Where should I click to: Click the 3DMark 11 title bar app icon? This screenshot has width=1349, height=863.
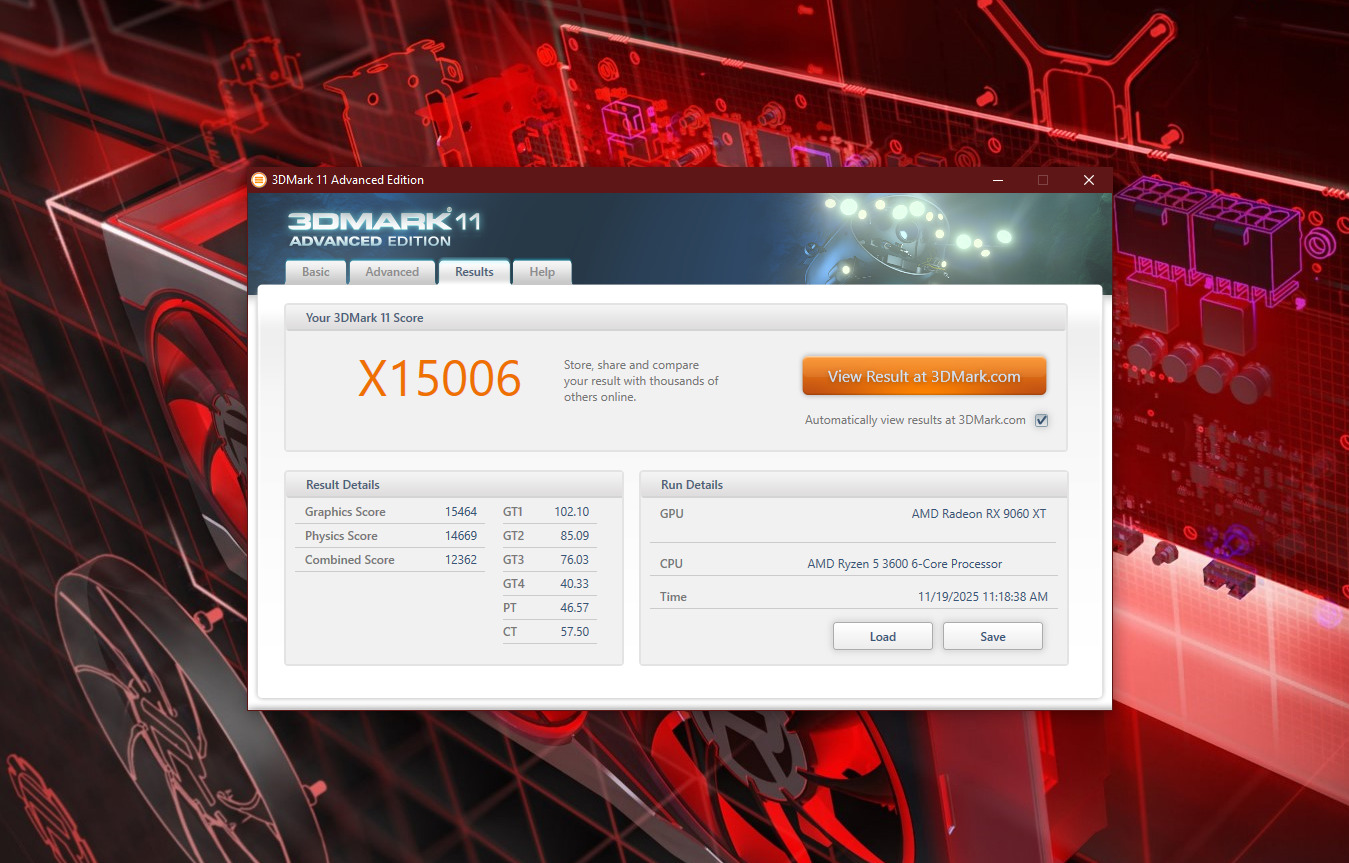[x=259, y=180]
